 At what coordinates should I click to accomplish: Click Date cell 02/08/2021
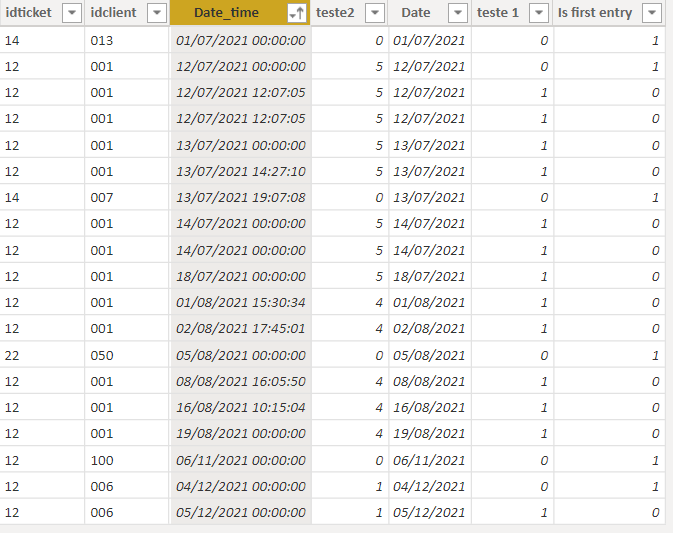[x=429, y=329]
